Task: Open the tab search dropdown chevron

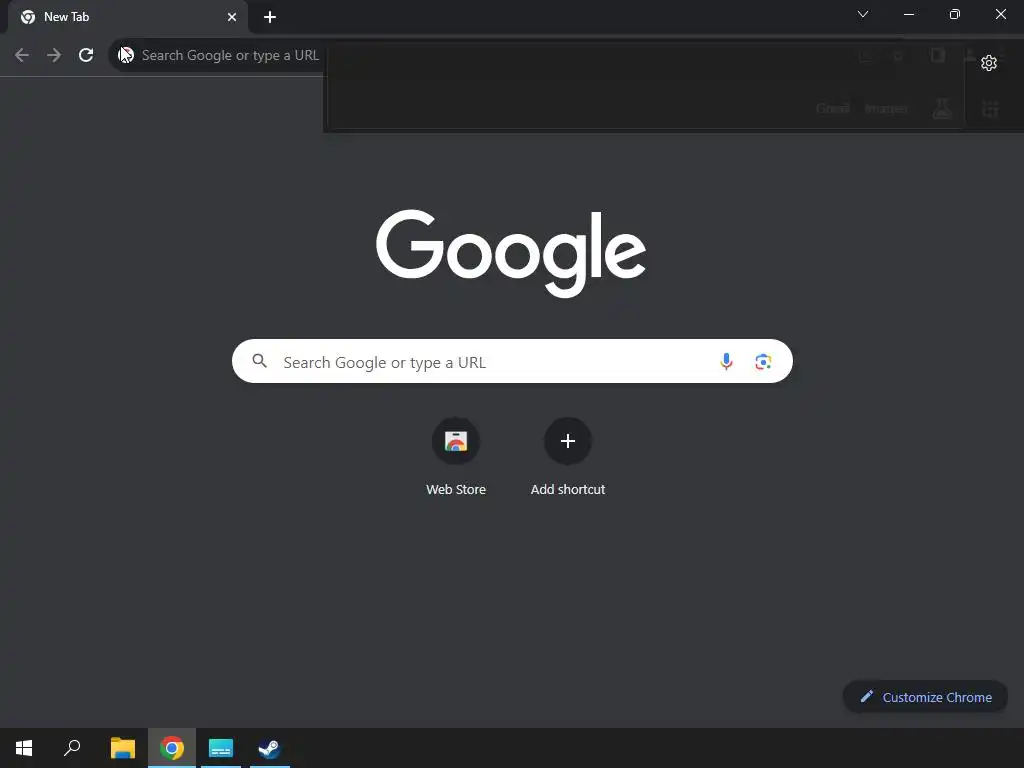Action: (x=863, y=14)
